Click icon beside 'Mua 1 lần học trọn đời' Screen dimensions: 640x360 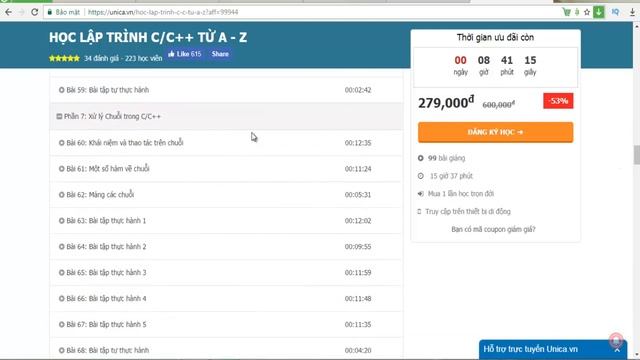pos(420,194)
